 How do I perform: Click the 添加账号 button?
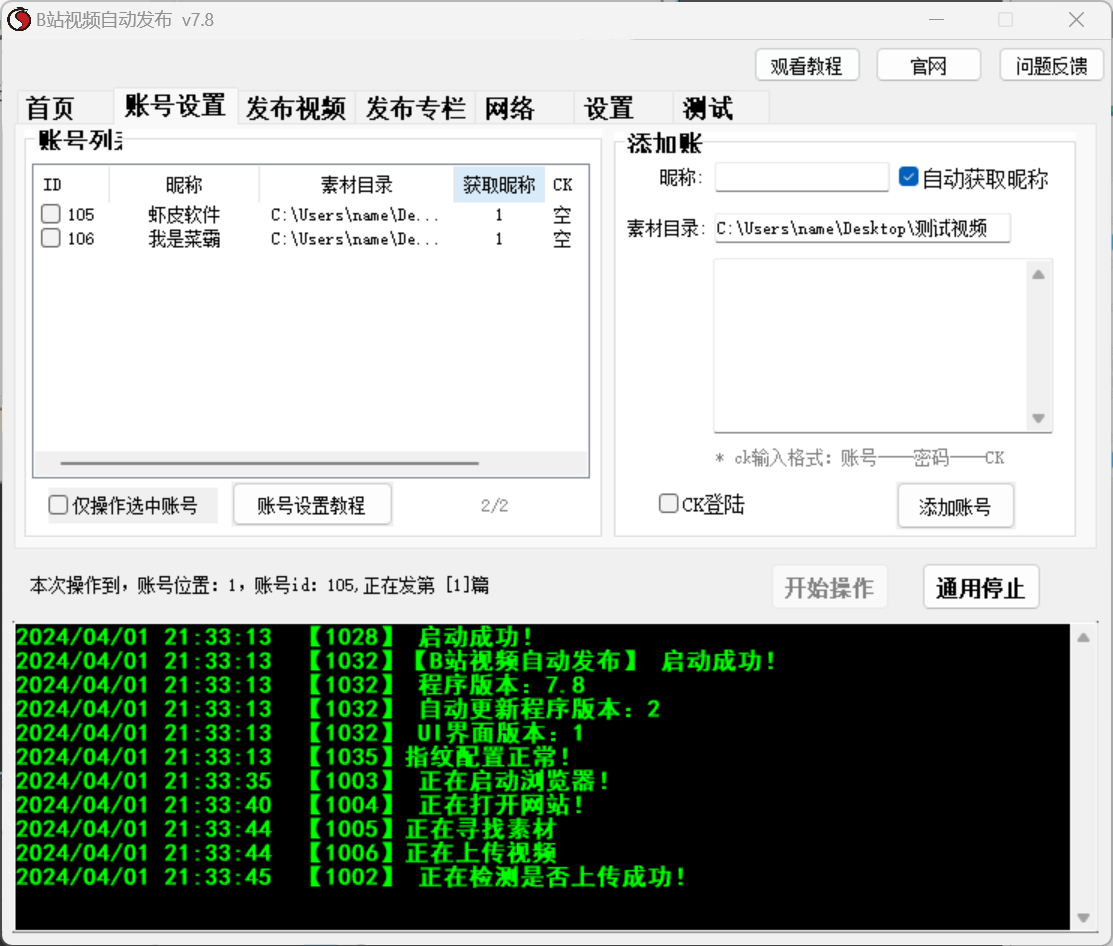[x=955, y=506]
